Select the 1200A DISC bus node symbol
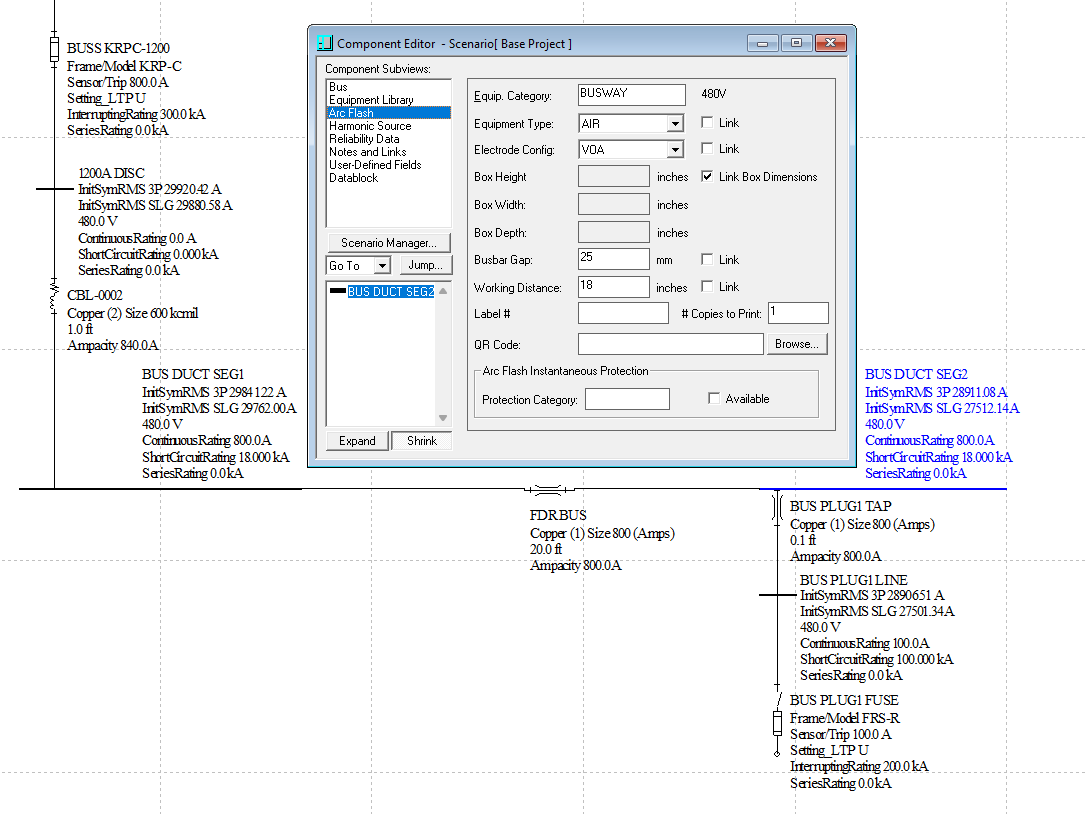The height and width of the screenshot is (814, 1087). pyautogui.click(x=55, y=188)
